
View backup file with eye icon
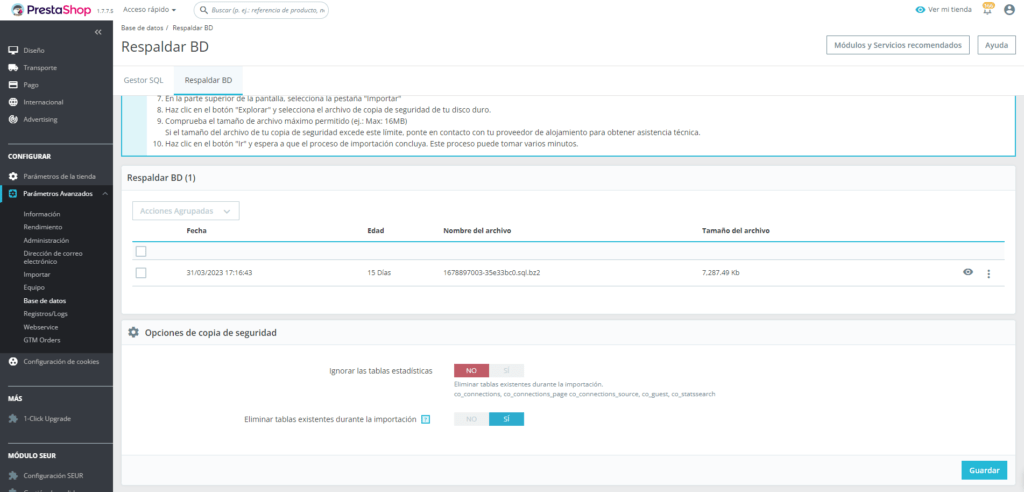coord(968,272)
